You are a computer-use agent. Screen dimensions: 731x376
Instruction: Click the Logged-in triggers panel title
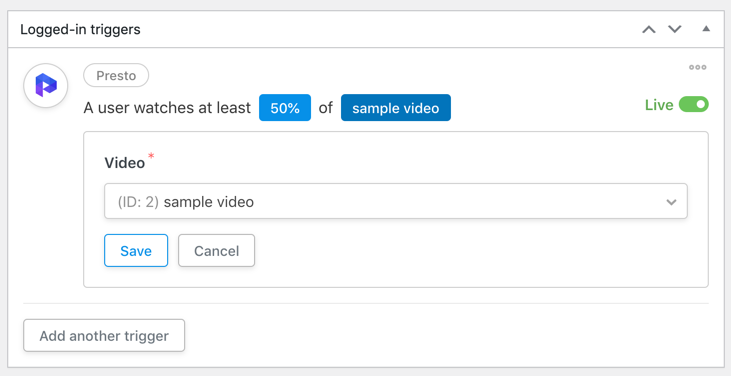point(80,29)
